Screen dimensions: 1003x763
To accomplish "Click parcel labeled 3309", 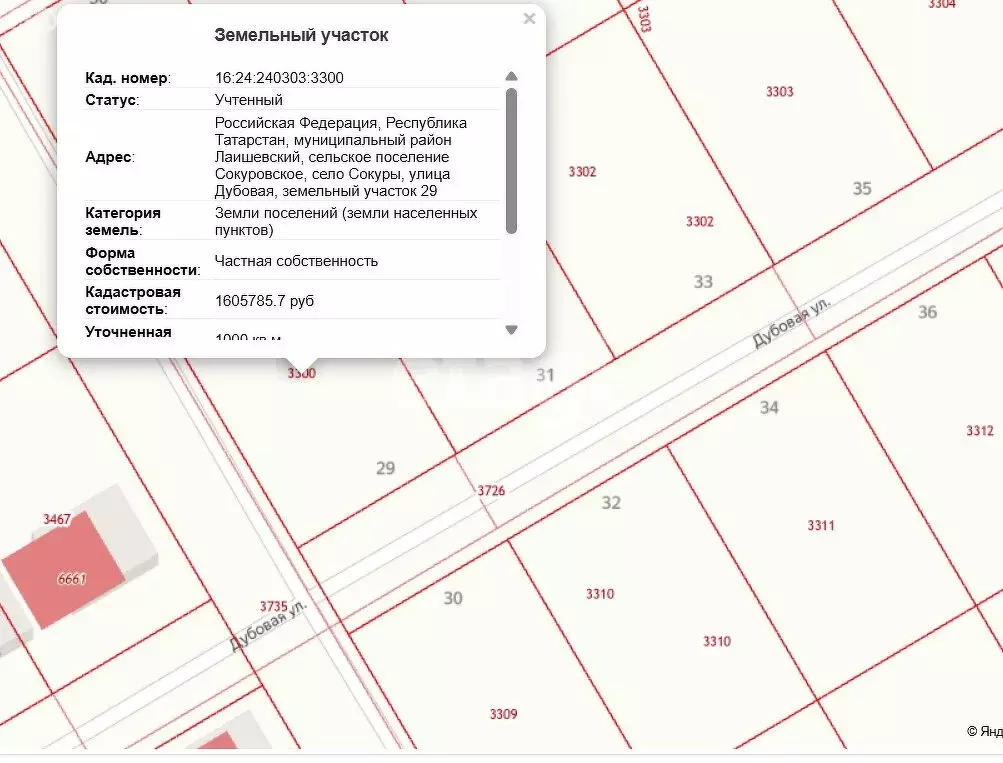I will click(503, 714).
